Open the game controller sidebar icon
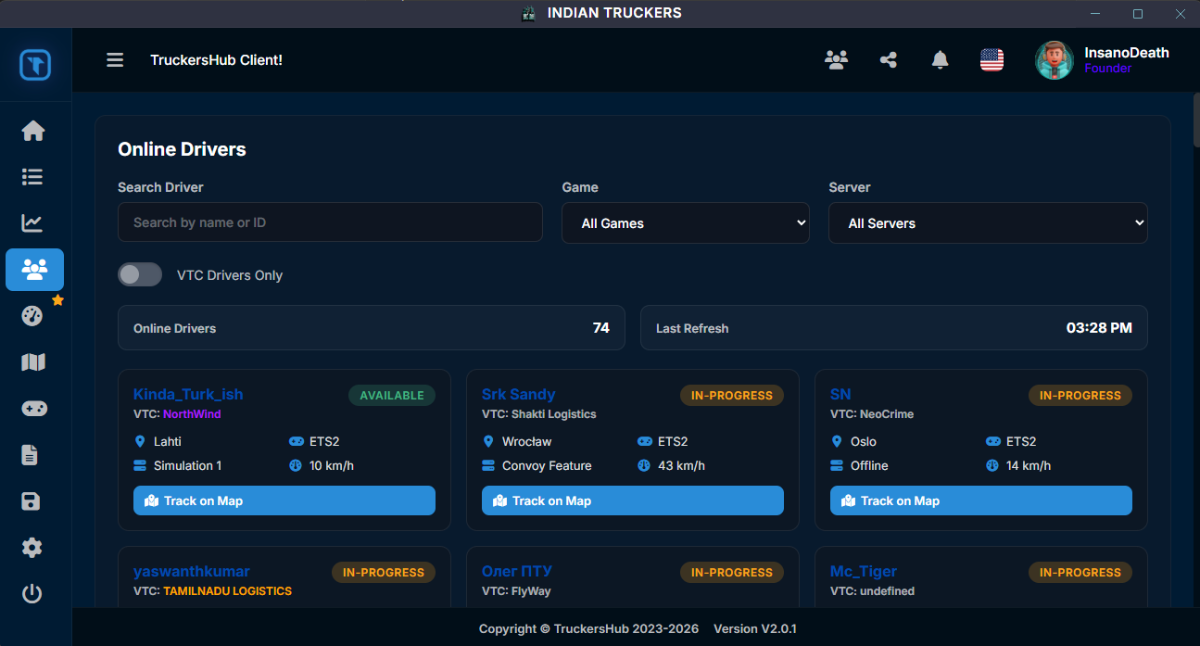This screenshot has height=646, width=1200. tap(33, 409)
